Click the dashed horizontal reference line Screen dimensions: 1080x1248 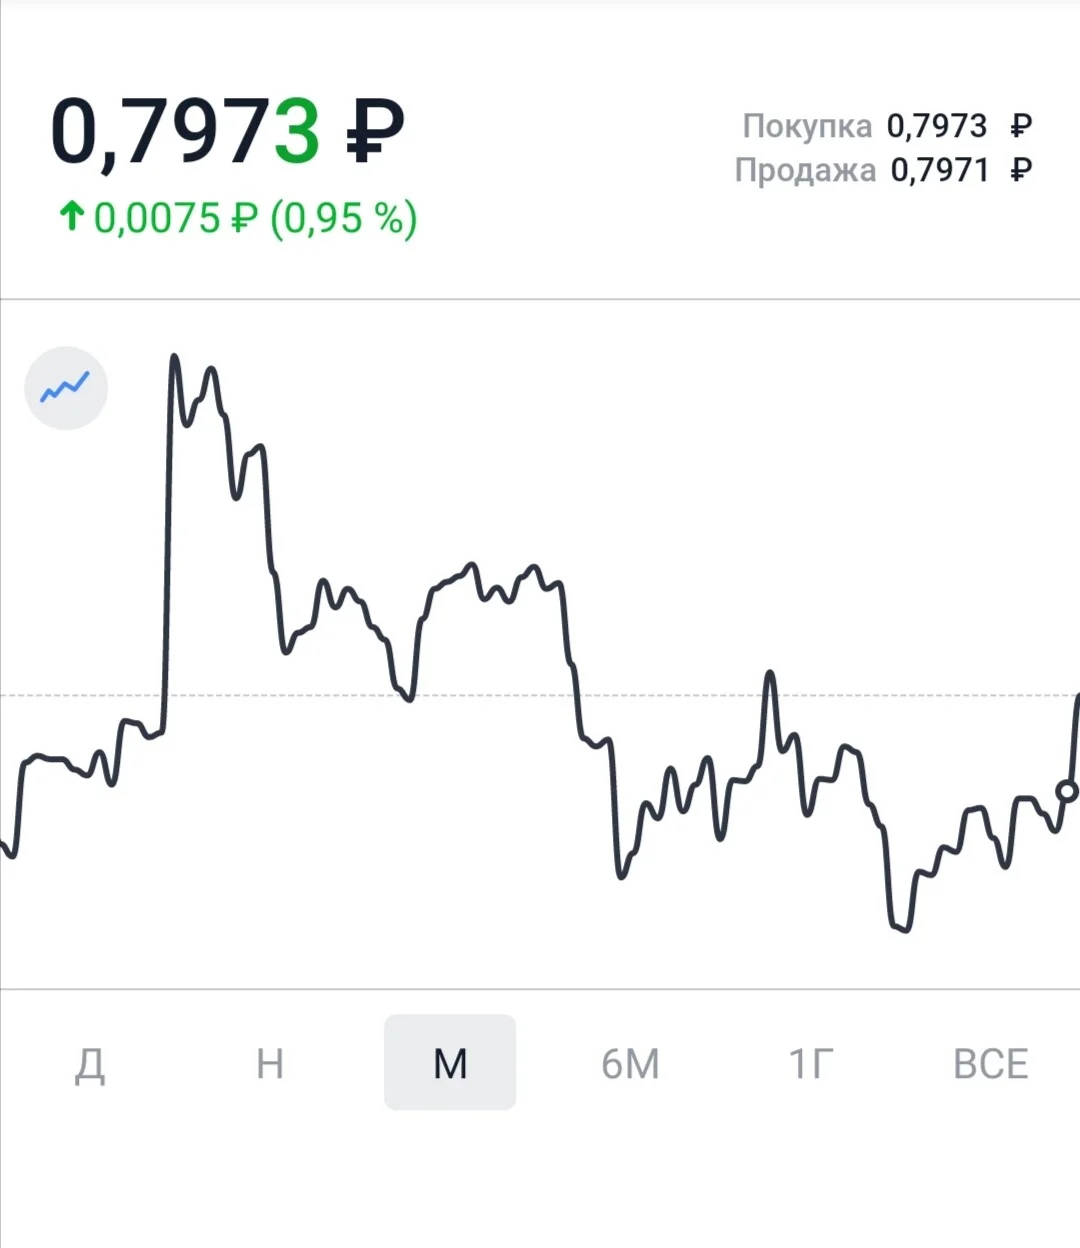(540, 695)
